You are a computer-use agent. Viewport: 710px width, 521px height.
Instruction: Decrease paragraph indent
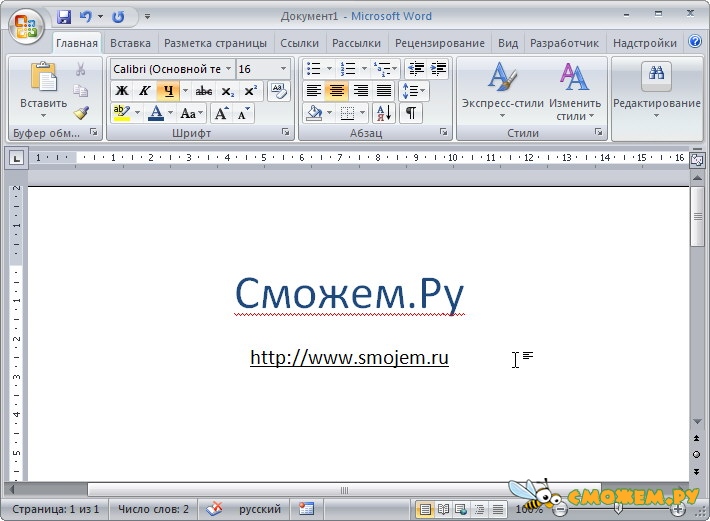(x=416, y=69)
